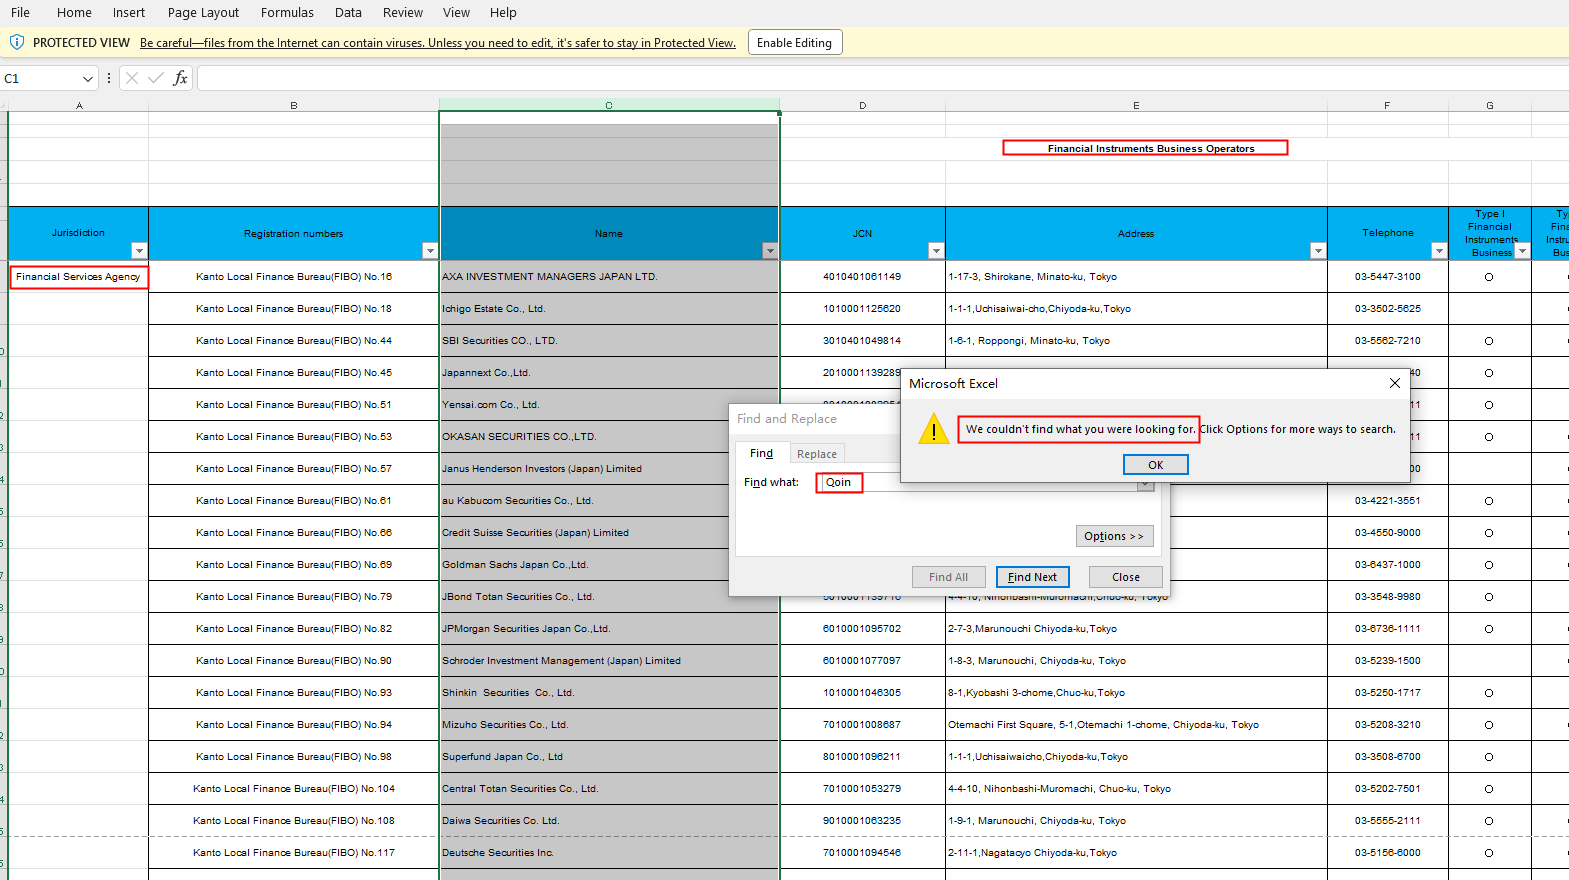Switch to the Replace tab
The height and width of the screenshot is (880, 1569).
pos(816,454)
